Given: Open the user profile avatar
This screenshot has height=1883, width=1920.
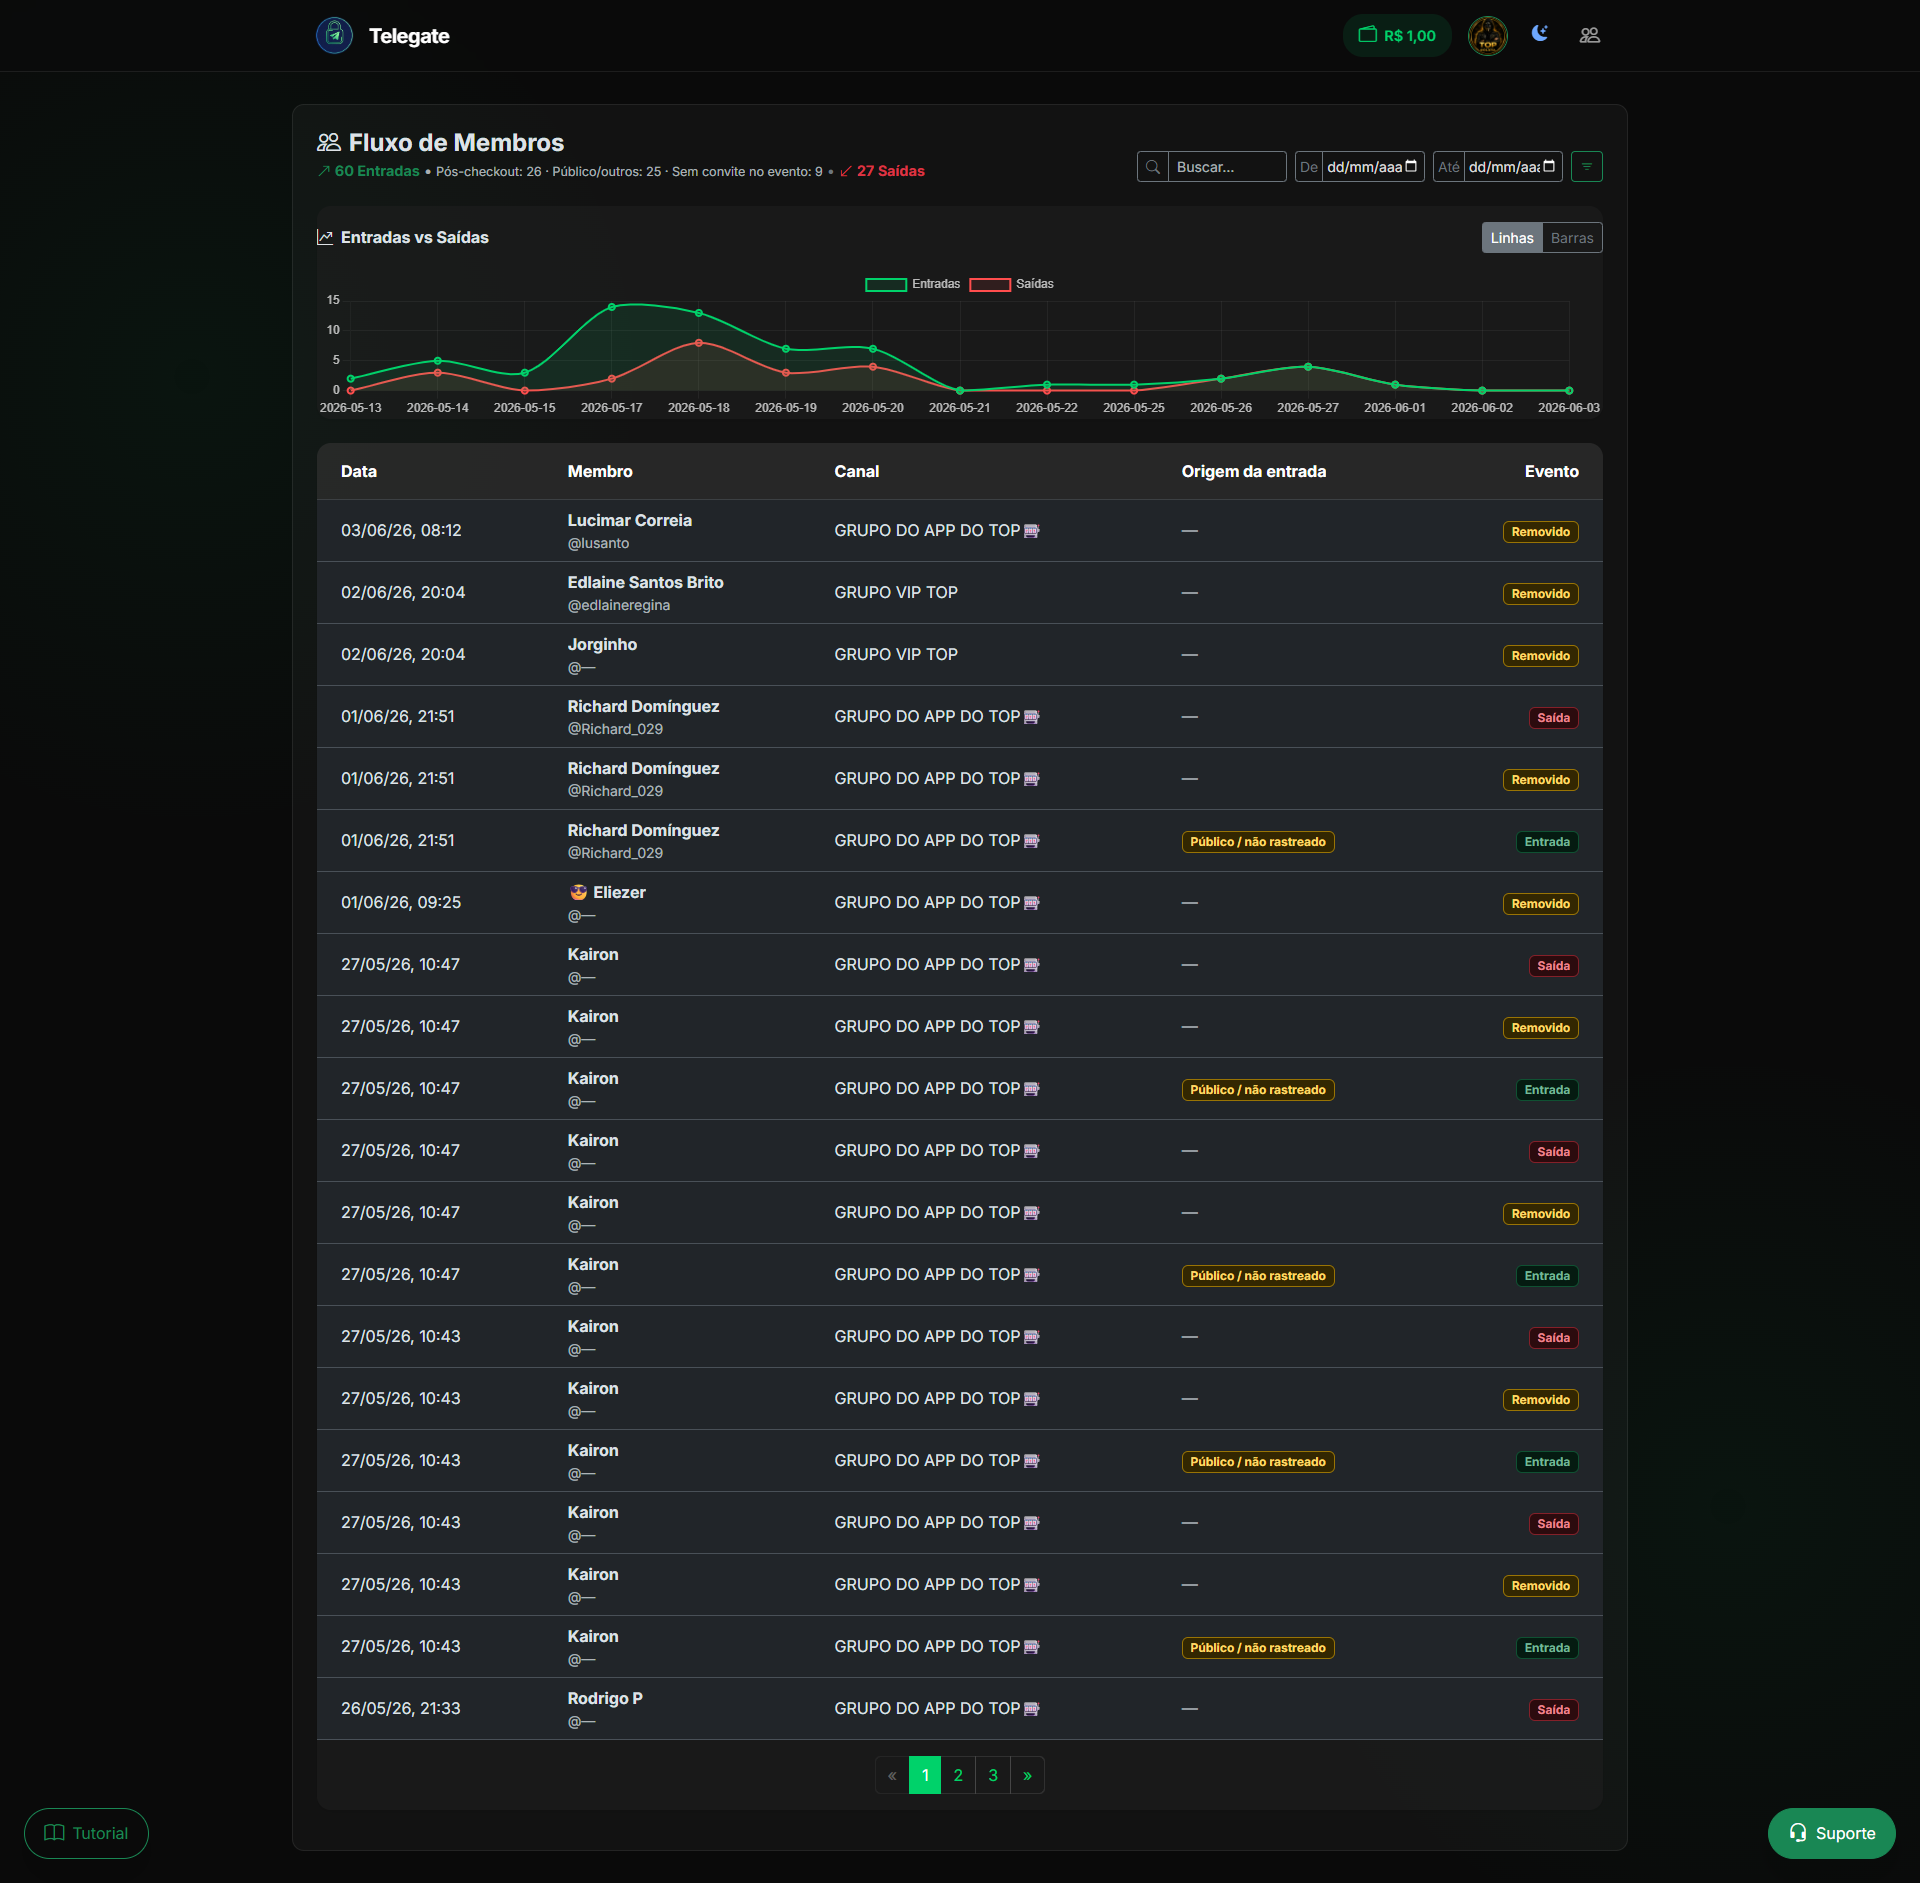Looking at the screenshot, I should 1487,35.
